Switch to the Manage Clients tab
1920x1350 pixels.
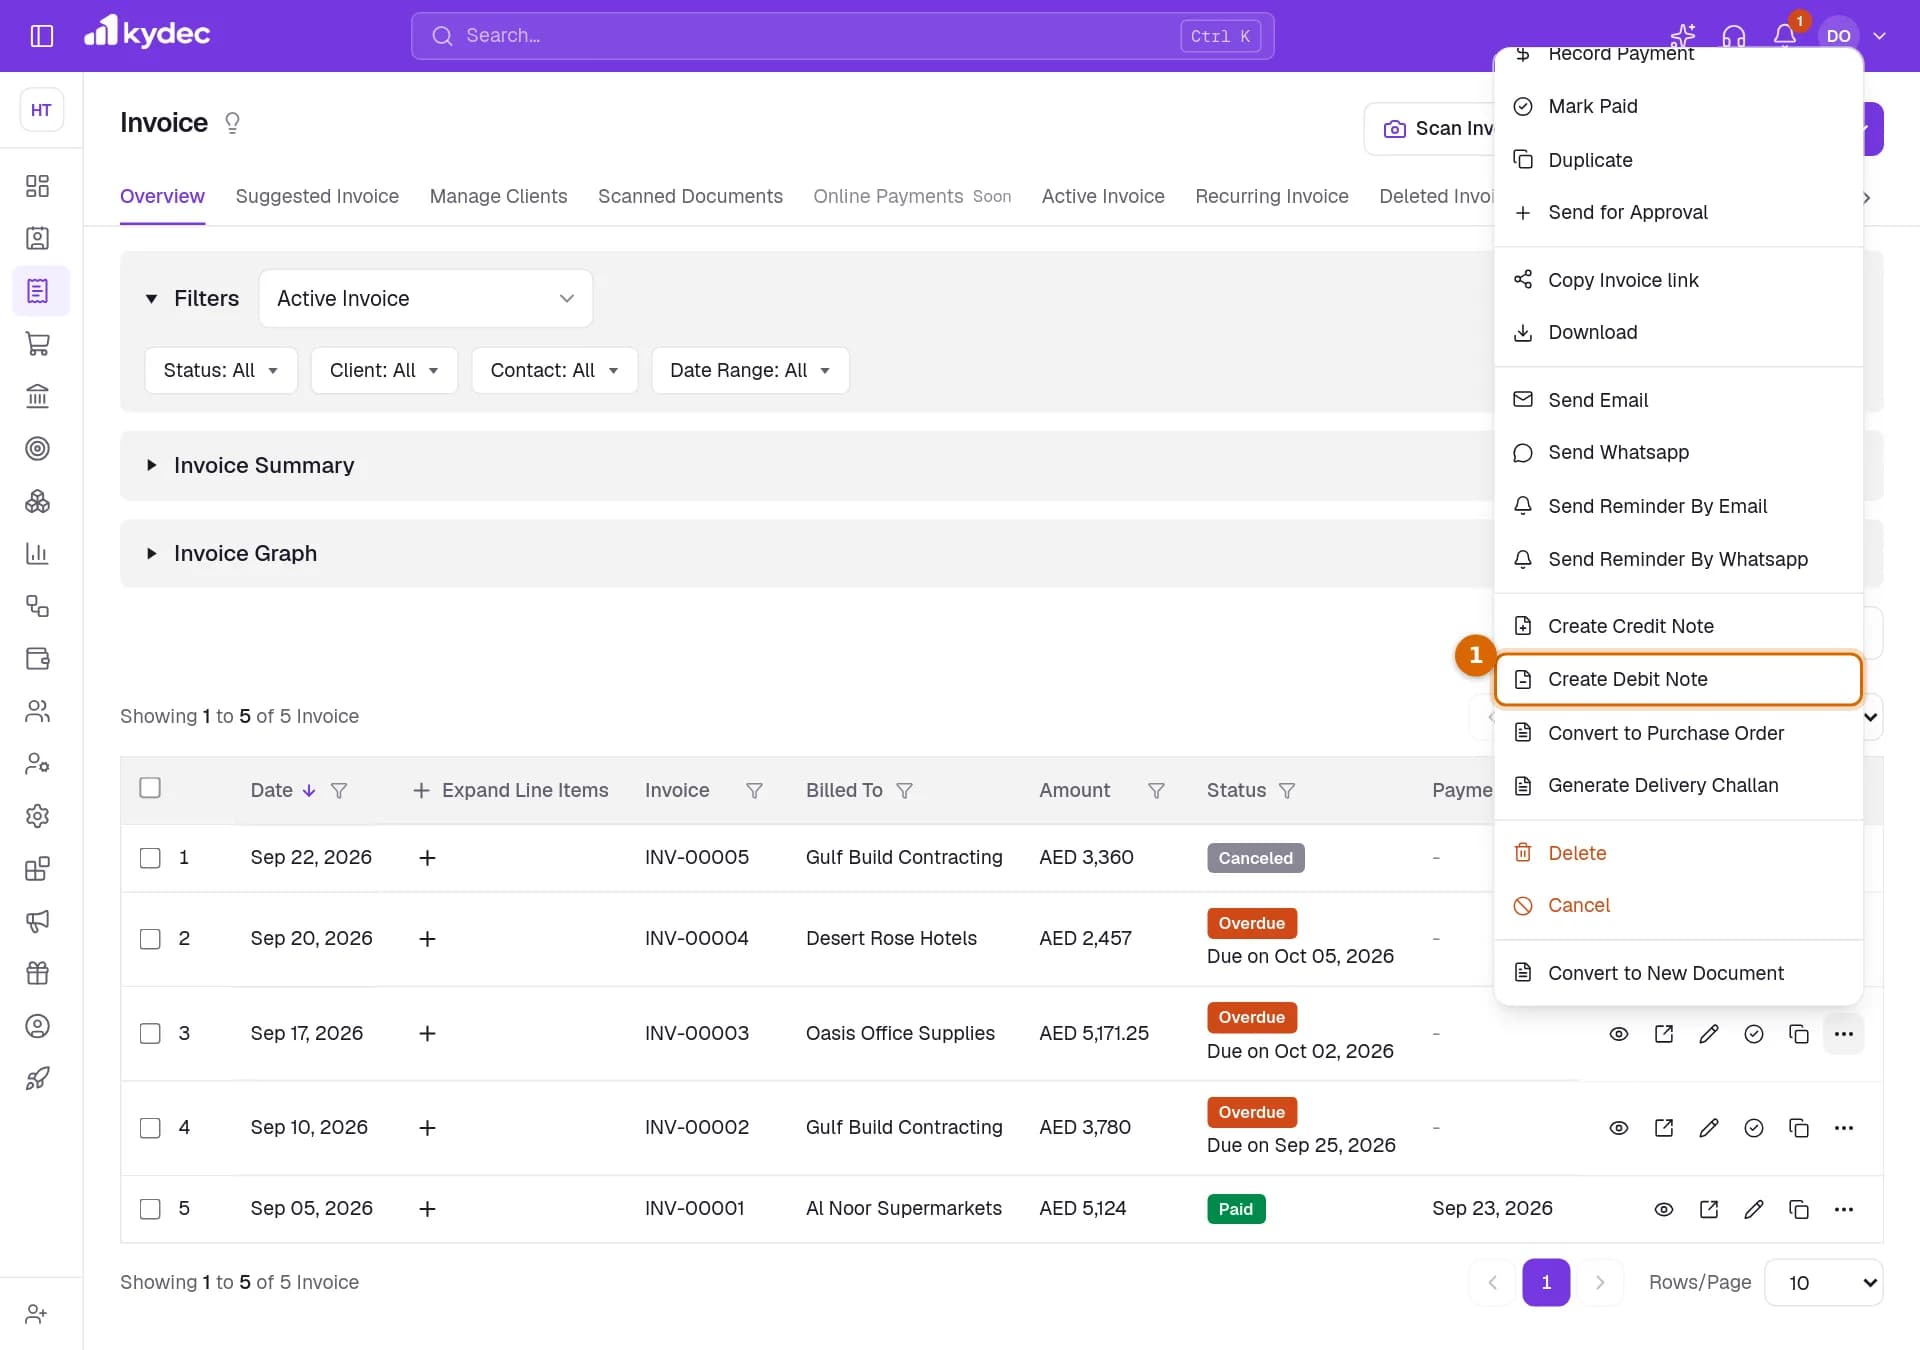[498, 196]
